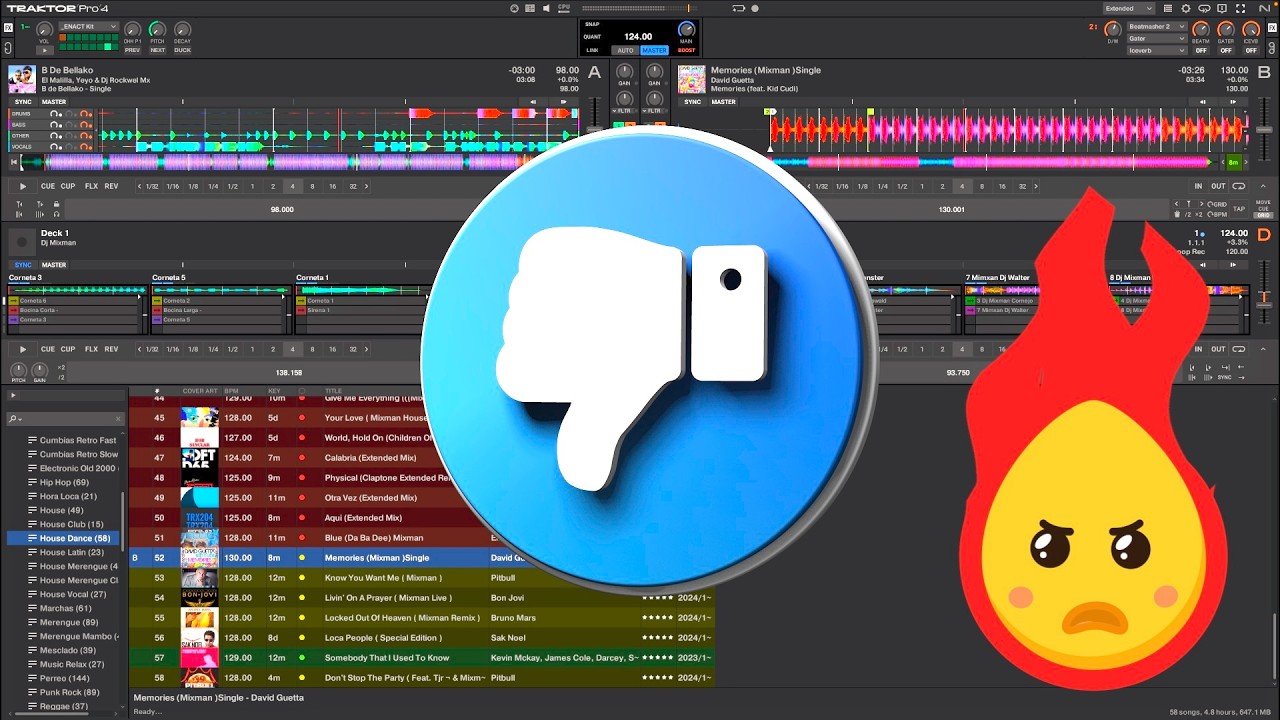Image resolution: width=1280 pixels, height=720 pixels.
Task: Click Deck B active loop icon
Action: [x=1239, y=186]
